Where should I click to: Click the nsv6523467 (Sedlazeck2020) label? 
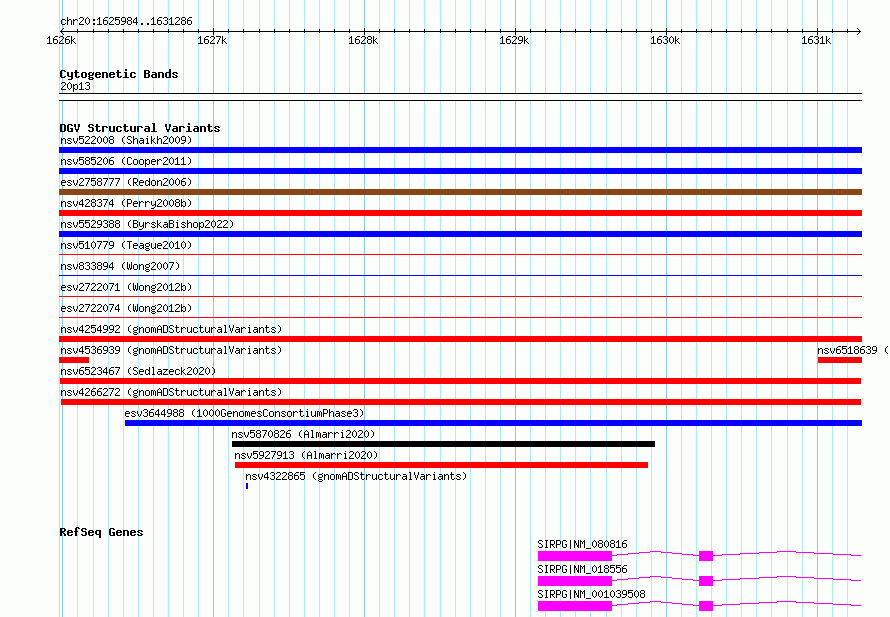(x=138, y=371)
